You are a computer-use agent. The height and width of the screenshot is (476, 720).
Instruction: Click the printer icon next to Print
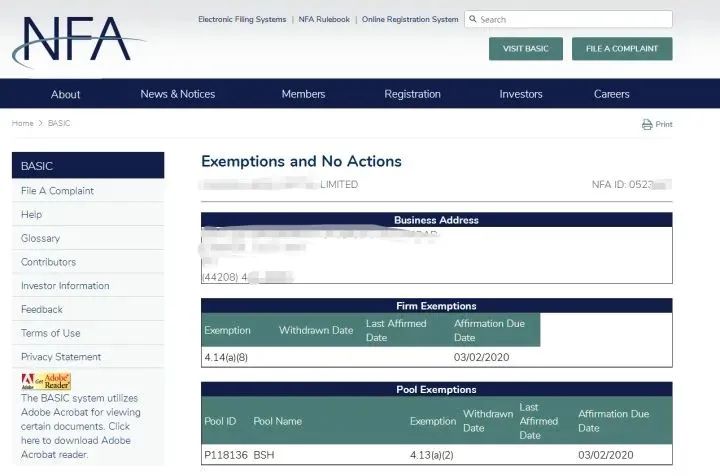point(647,125)
